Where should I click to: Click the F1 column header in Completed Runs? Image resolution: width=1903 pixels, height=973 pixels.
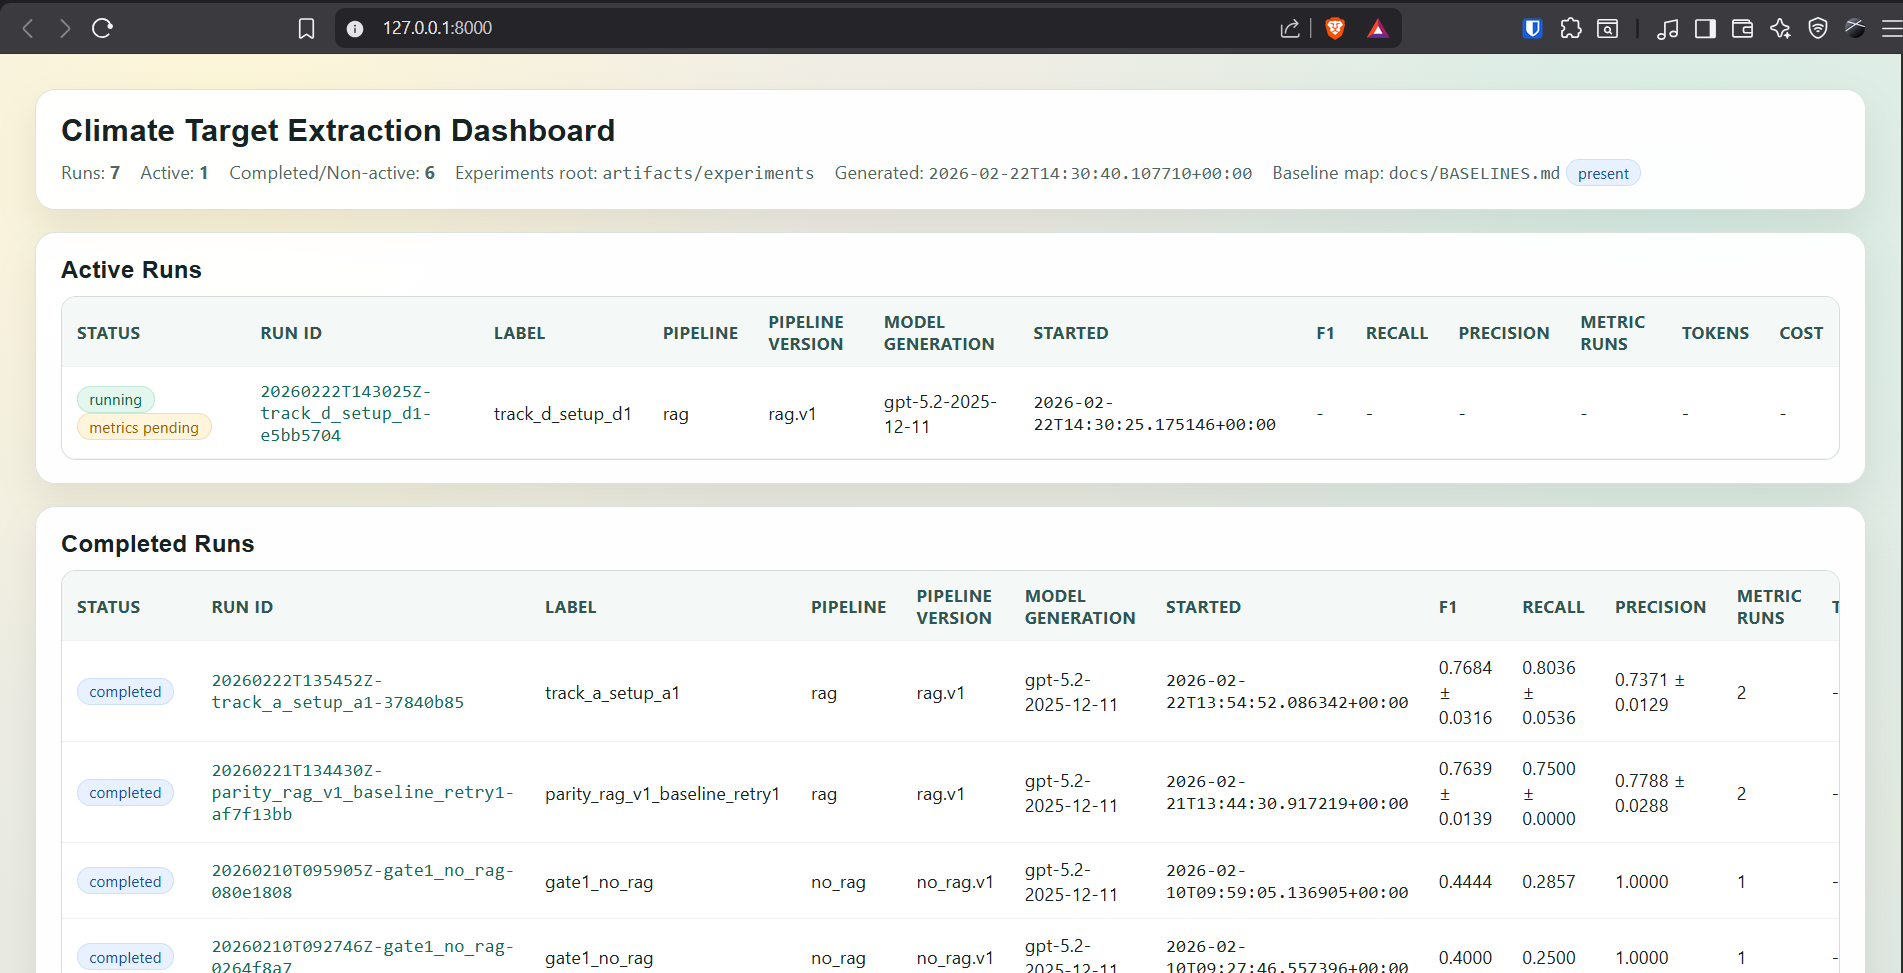tap(1447, 607)
